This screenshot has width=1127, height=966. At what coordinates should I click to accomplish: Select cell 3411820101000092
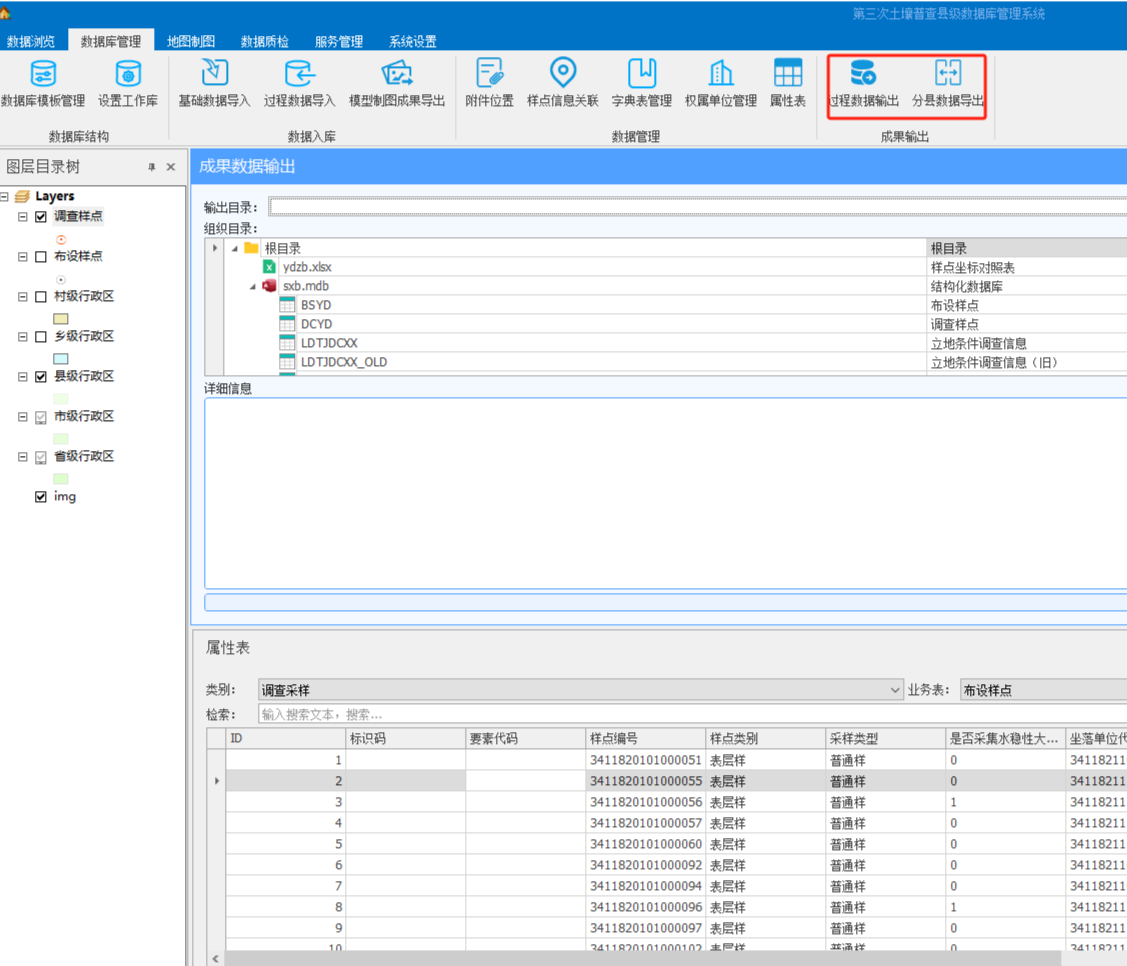[645, 865]
